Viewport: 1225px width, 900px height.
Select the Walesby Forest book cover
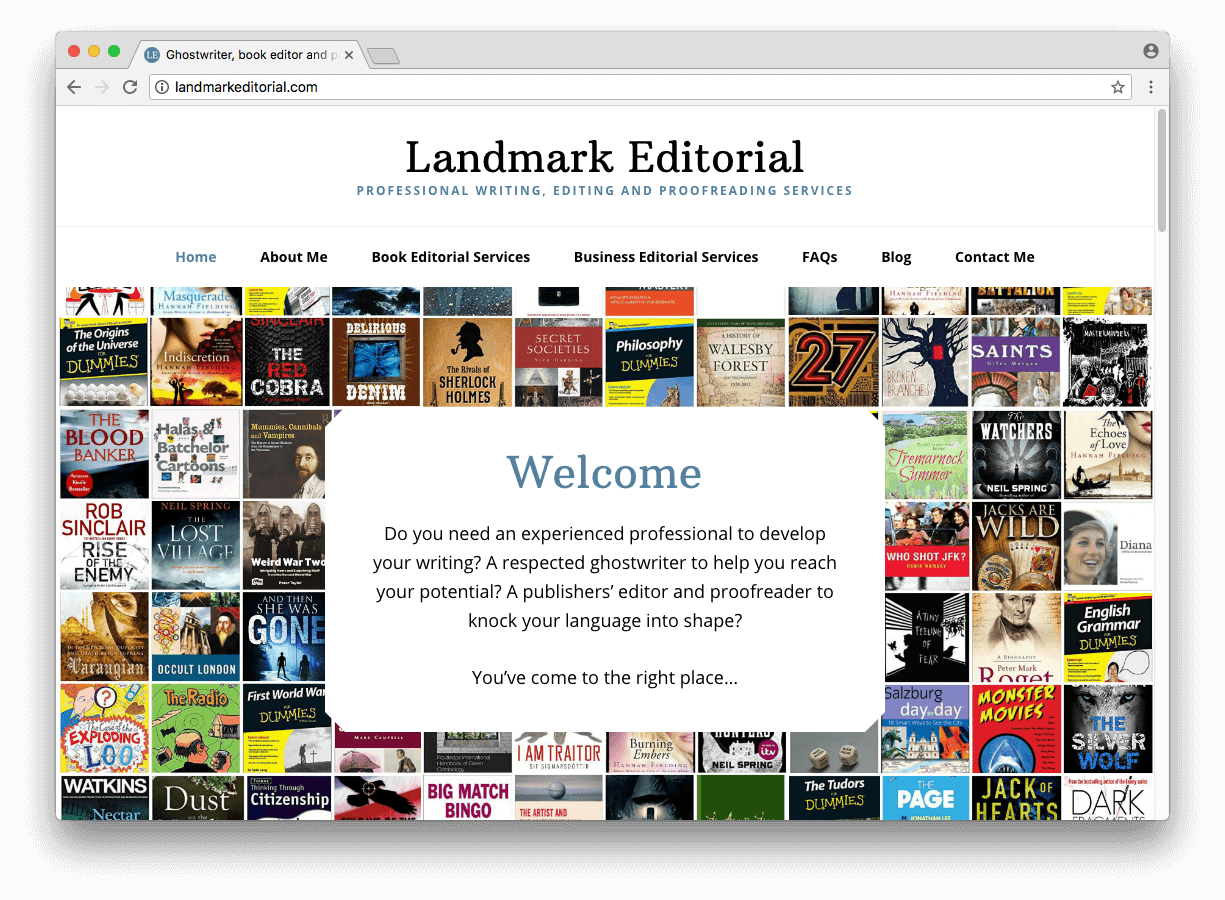(740, 362)
